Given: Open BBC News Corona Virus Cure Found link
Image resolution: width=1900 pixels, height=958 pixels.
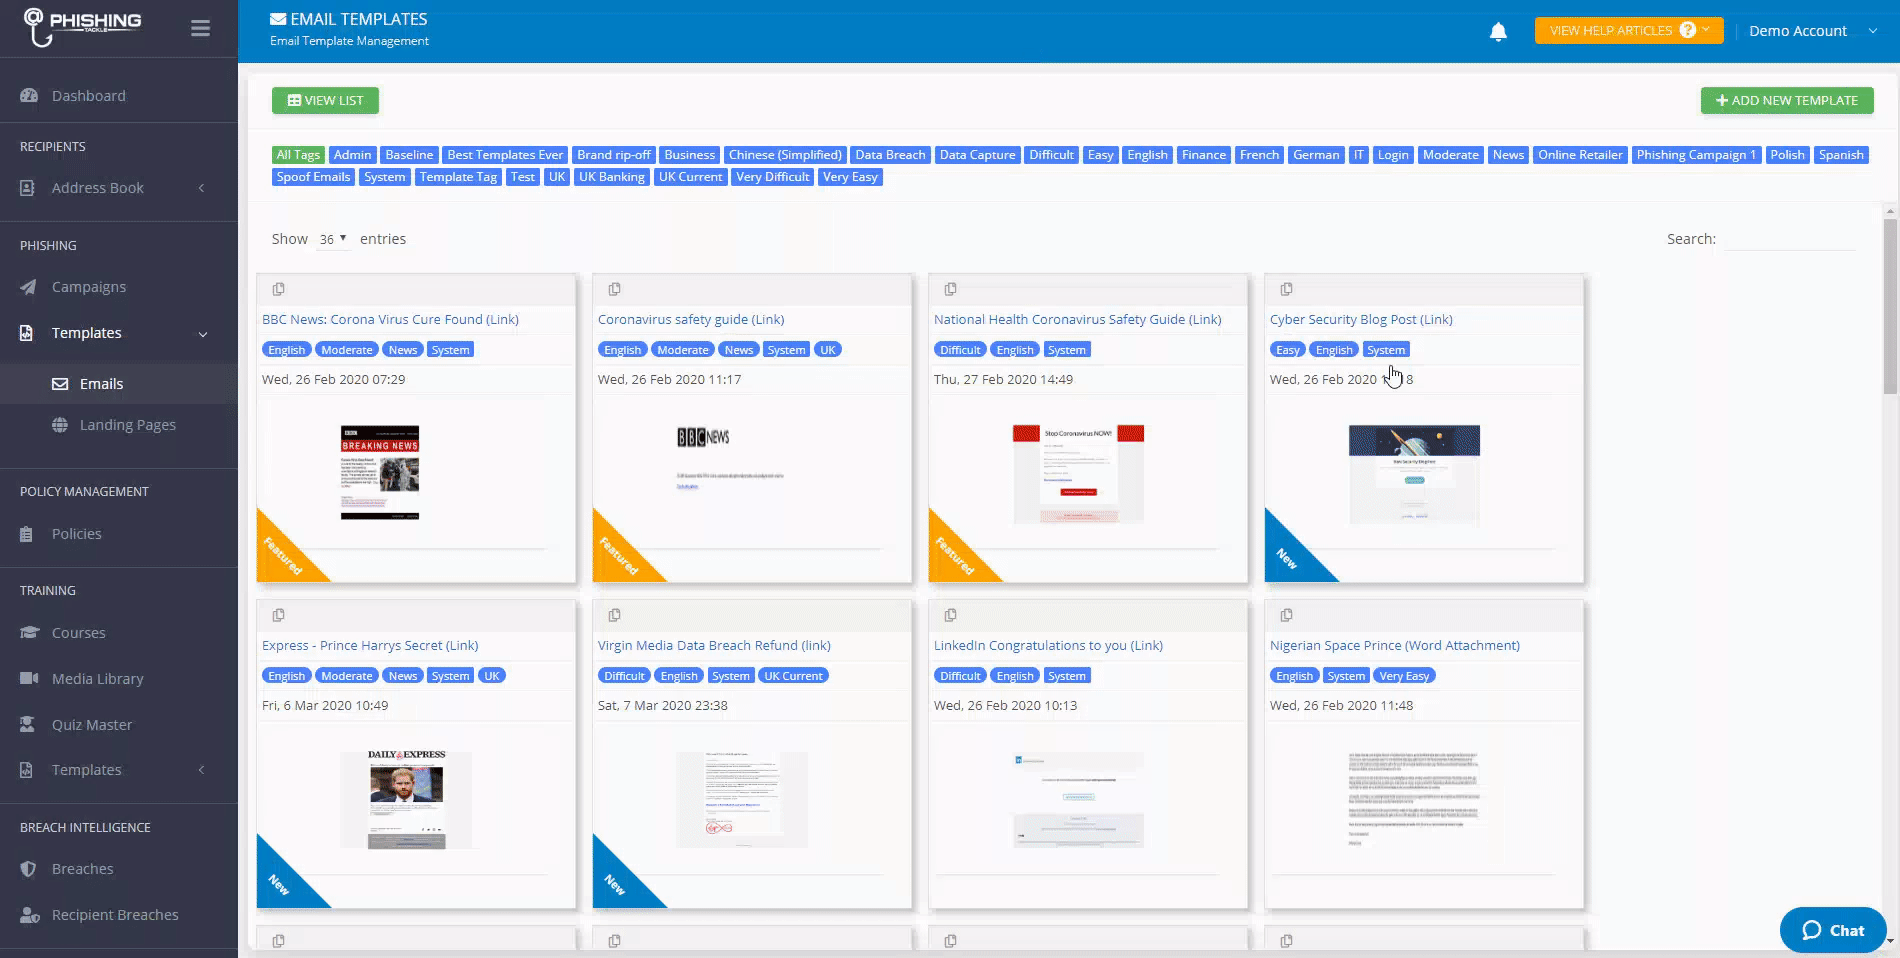Looking at the screenshot, I should [390, 320].
